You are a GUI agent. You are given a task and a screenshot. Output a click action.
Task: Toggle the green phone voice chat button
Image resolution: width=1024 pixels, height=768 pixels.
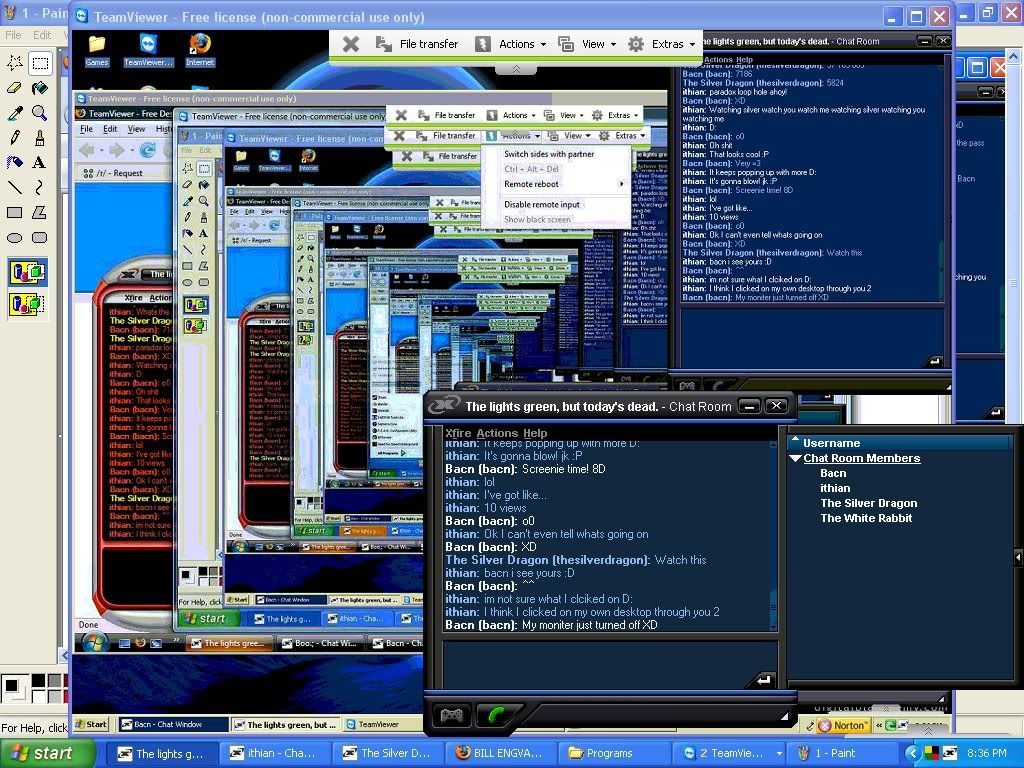tap(493, 715)
